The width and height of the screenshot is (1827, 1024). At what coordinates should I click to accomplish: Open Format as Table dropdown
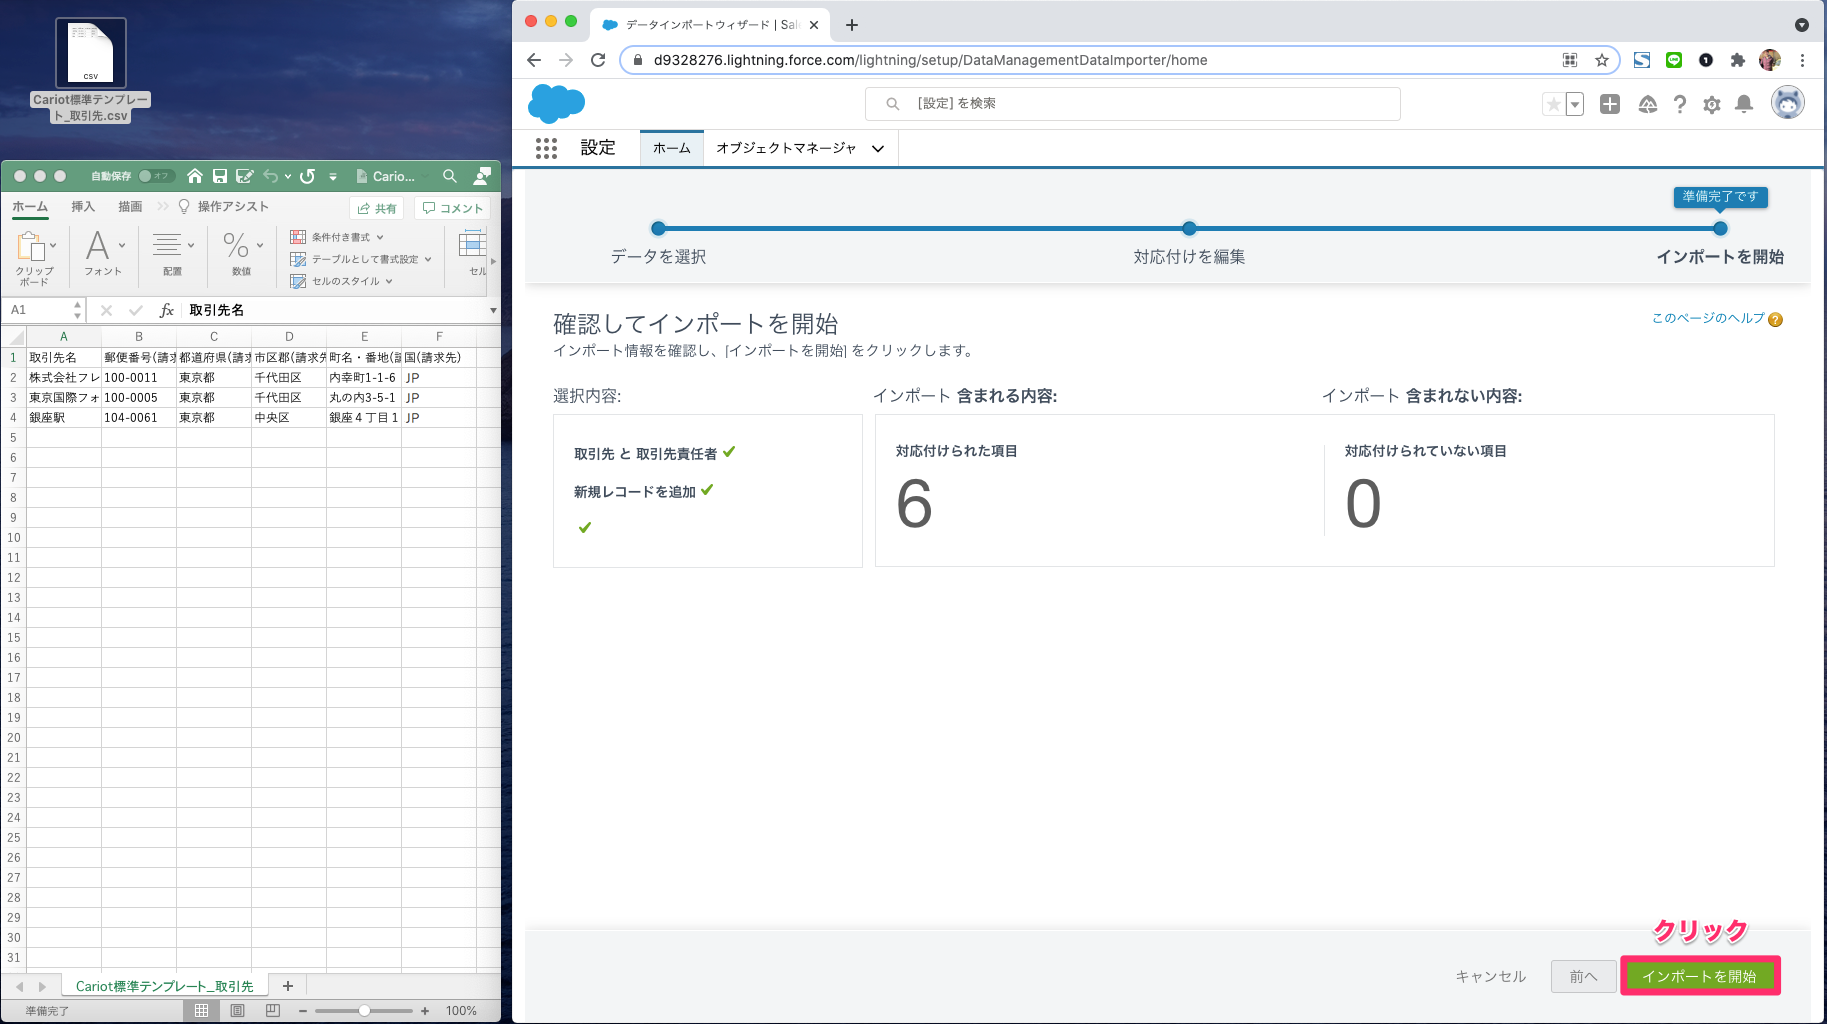click(360, 259)
